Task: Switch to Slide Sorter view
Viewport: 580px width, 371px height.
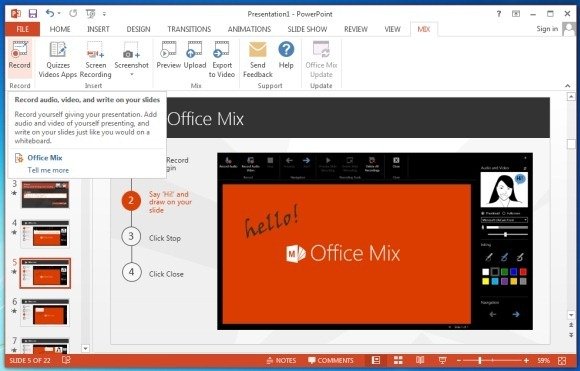Action: (398, 360)
